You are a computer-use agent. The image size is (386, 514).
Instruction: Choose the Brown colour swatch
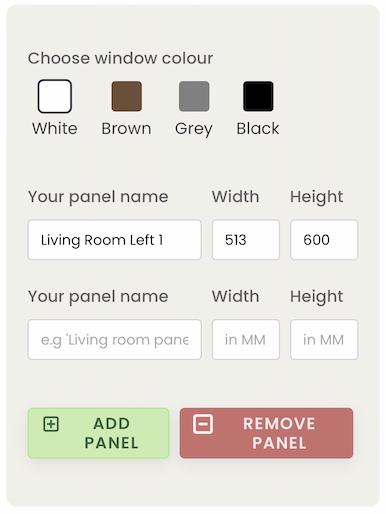coord(126,96)
